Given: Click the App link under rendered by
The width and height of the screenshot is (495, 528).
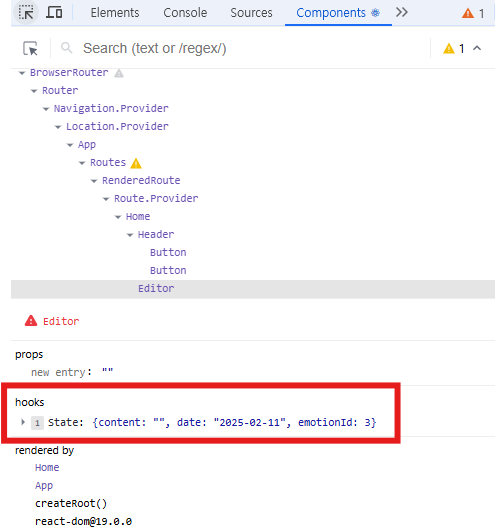Looking at the screenshot, I should (x=44, y=486).
